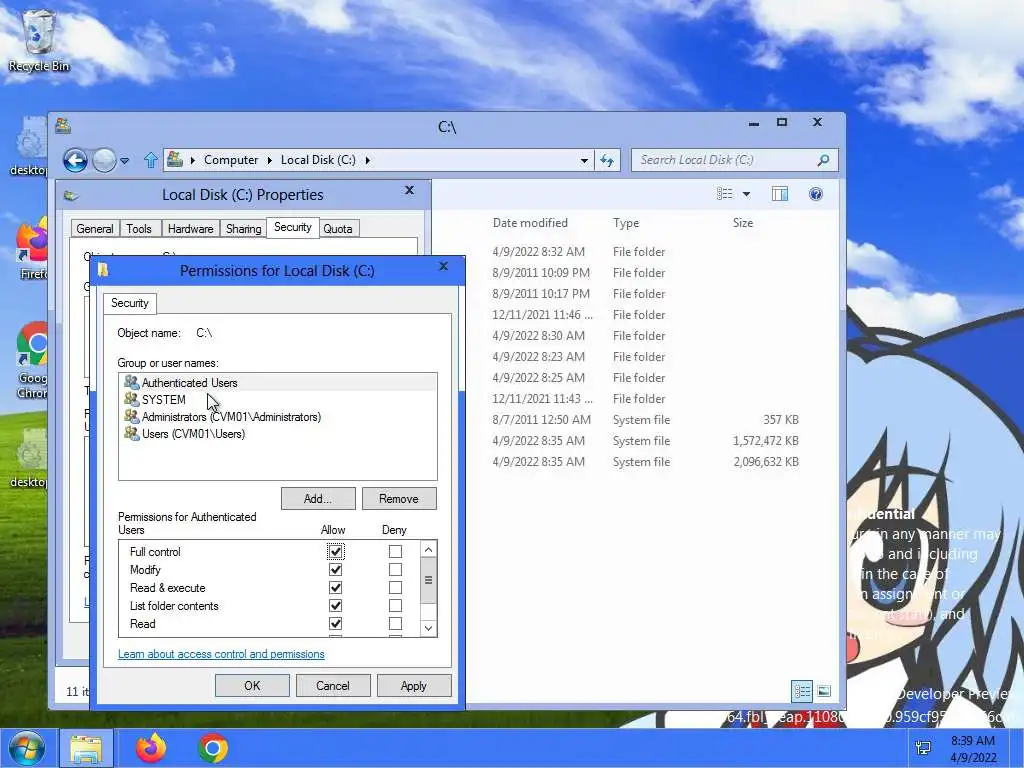This screenshot has height=768, width=1024.
Task: Expand the arrow before Computer in breadcrumb
Action: (193, 160)
